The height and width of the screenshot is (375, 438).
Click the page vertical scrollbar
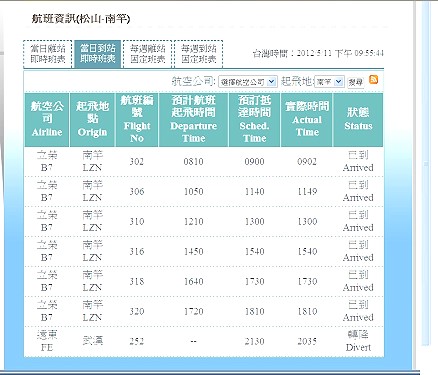[x=426, y=173]
